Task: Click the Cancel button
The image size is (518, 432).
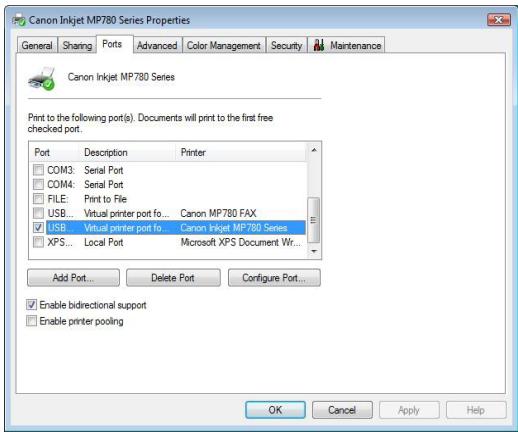Action: (x=342, y=410)
